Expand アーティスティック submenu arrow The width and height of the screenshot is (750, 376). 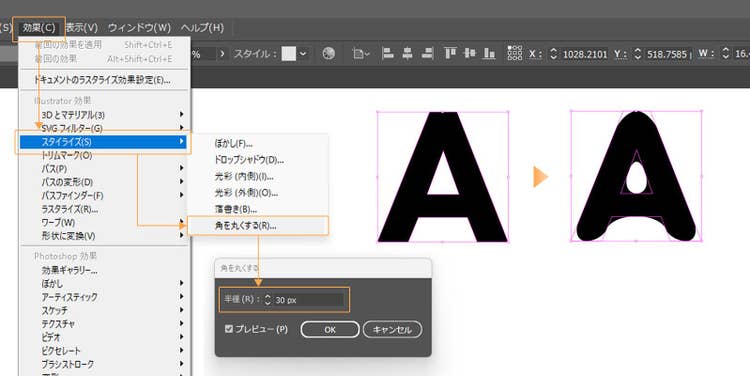click(181, 297)
